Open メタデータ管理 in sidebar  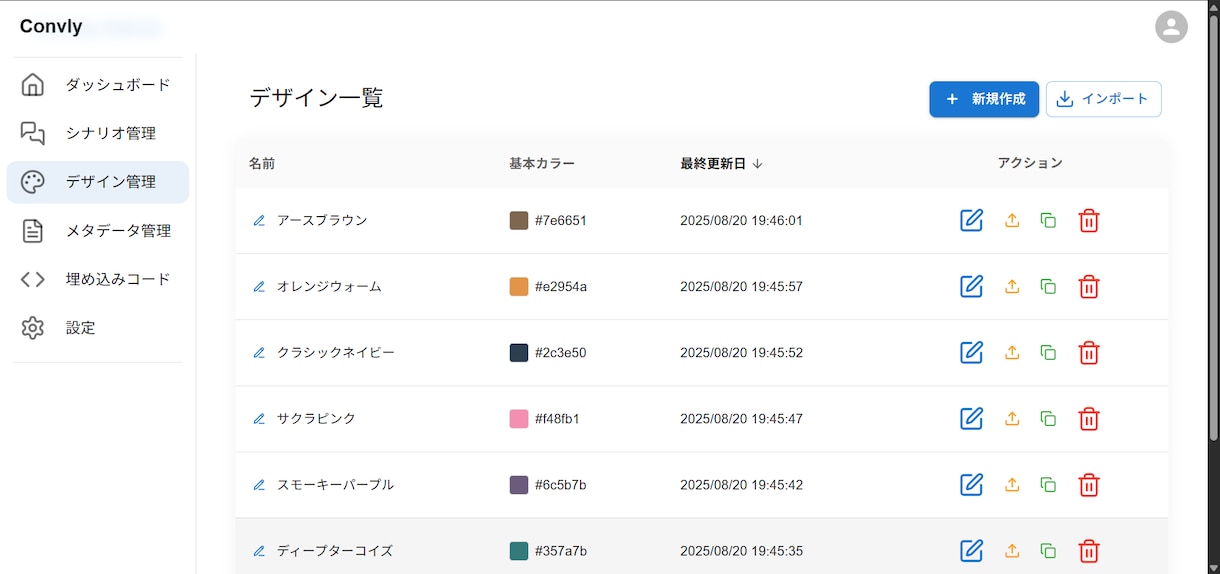98,230
